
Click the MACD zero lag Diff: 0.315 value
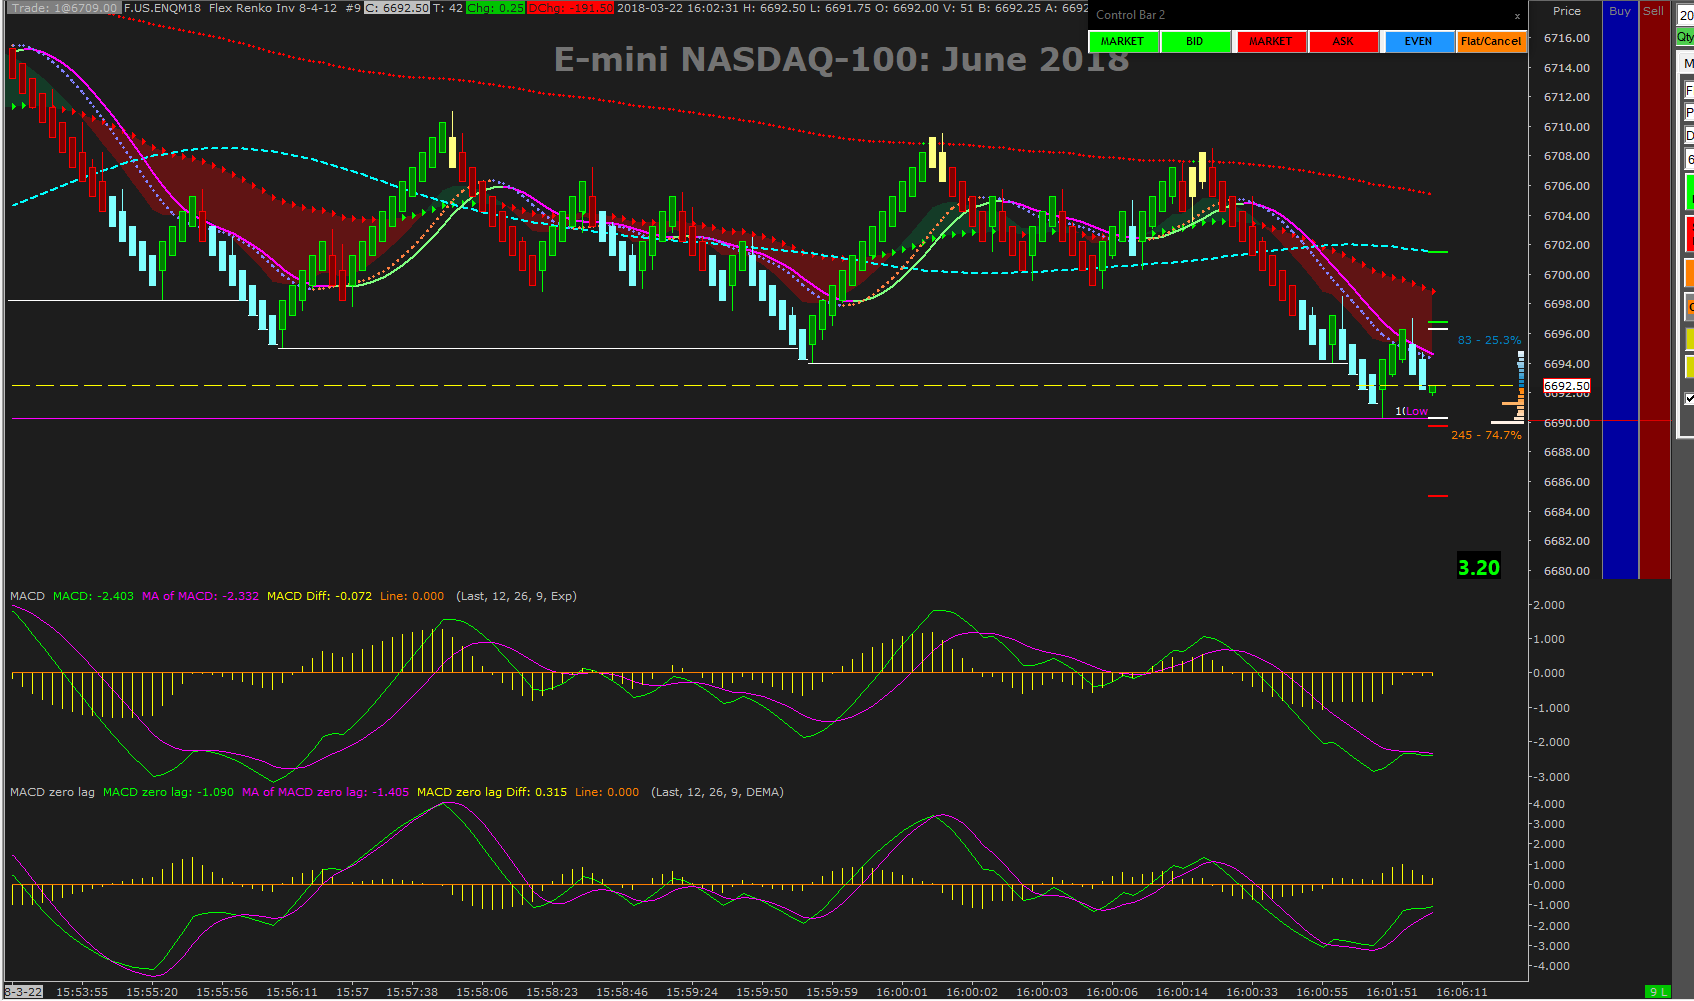[492, 792]
